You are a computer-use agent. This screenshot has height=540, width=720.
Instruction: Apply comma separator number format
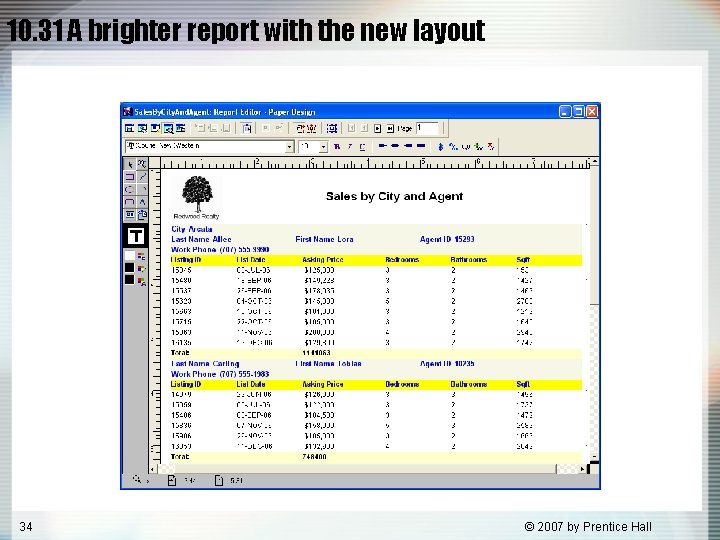466,146
